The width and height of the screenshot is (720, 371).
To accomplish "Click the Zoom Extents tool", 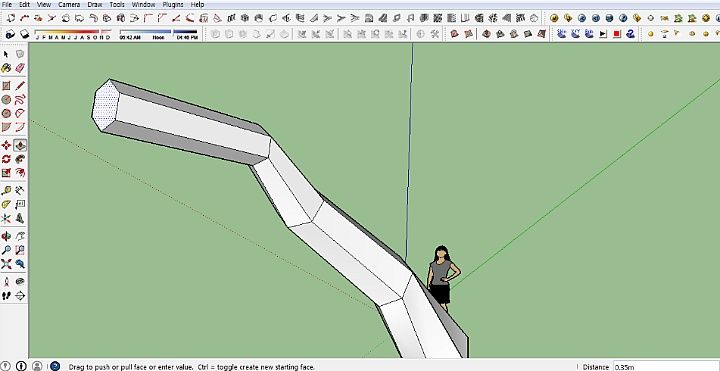I will tap(6, 264).
